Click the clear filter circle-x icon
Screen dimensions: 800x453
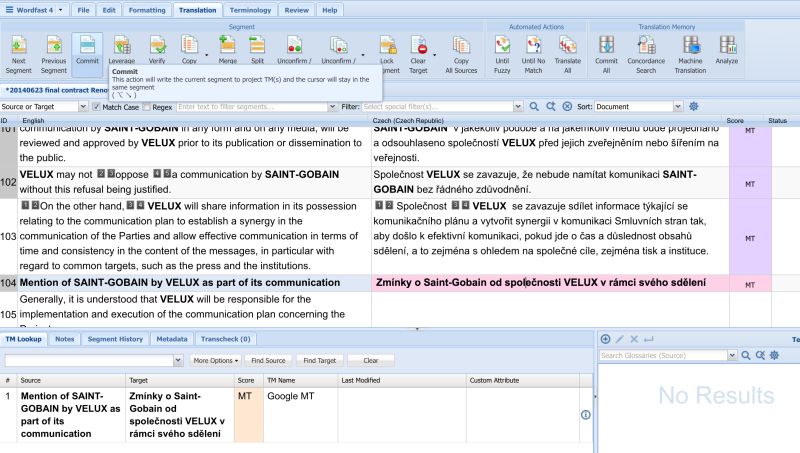pos(567,107)
